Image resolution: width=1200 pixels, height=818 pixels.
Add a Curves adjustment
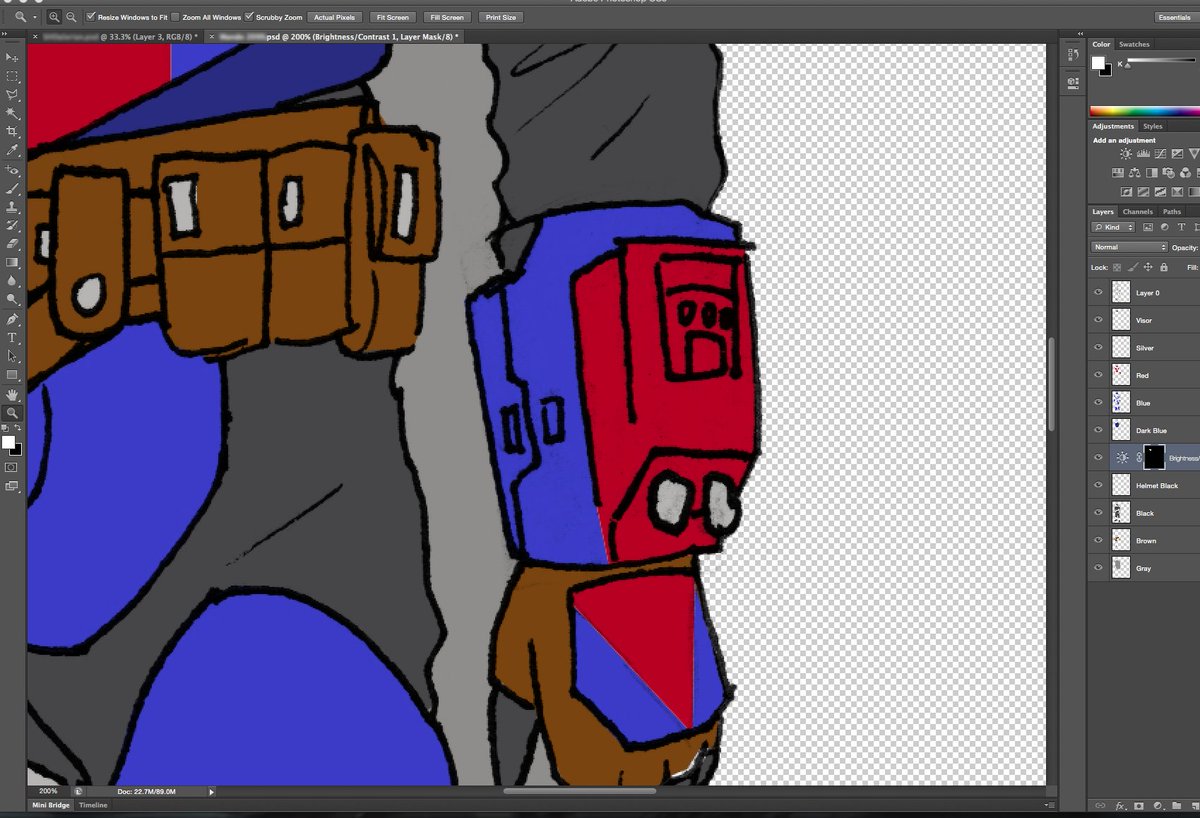(1160, 154)
